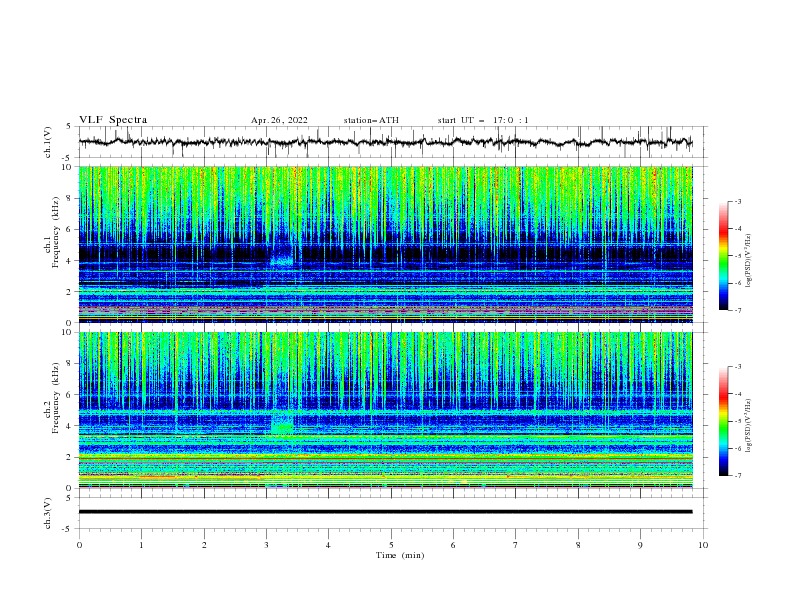Click the 'ch.3(V)' axis label
This screenshot has height=612, width=792.
click(x=48, y=513)
